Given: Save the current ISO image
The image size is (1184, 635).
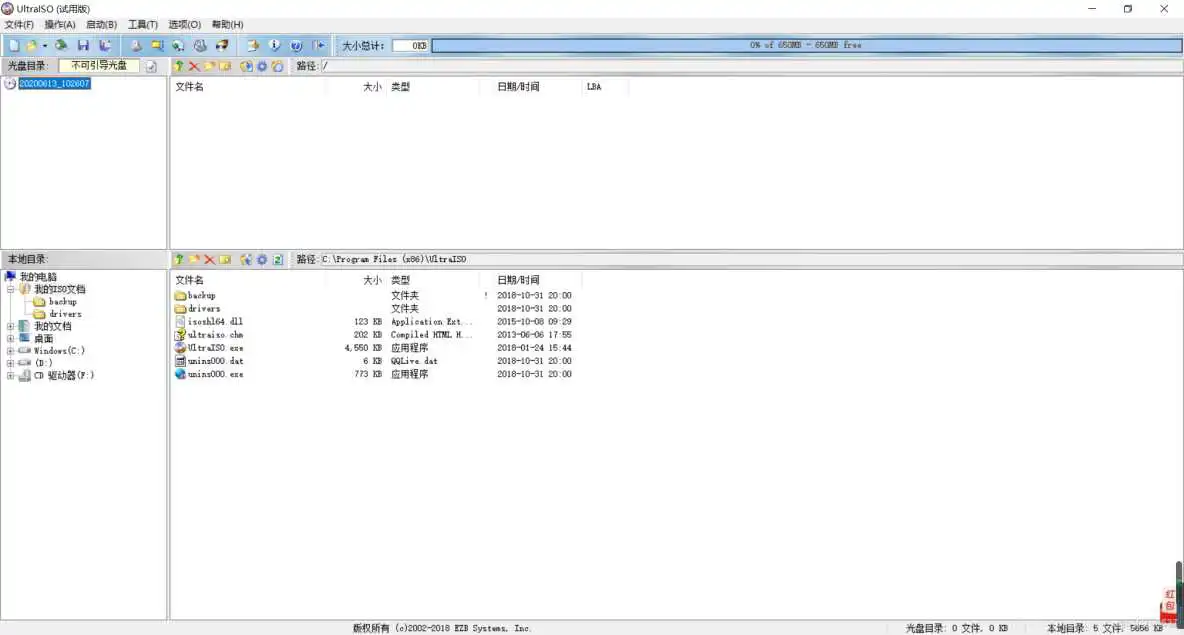Looking at the screenshot, I should click(84, 45).
